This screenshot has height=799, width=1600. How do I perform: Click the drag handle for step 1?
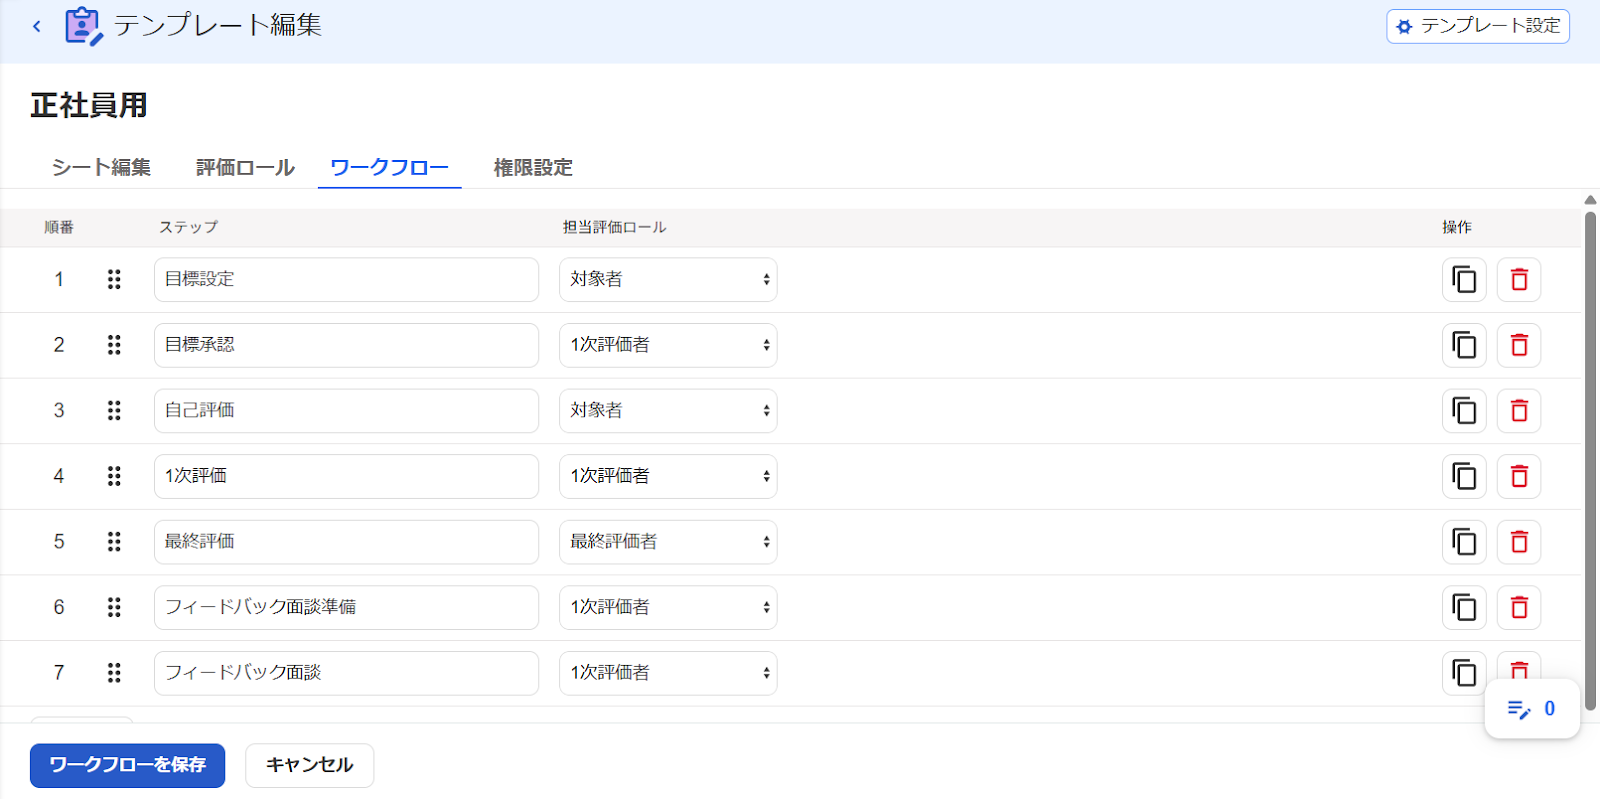click(114, 279)
